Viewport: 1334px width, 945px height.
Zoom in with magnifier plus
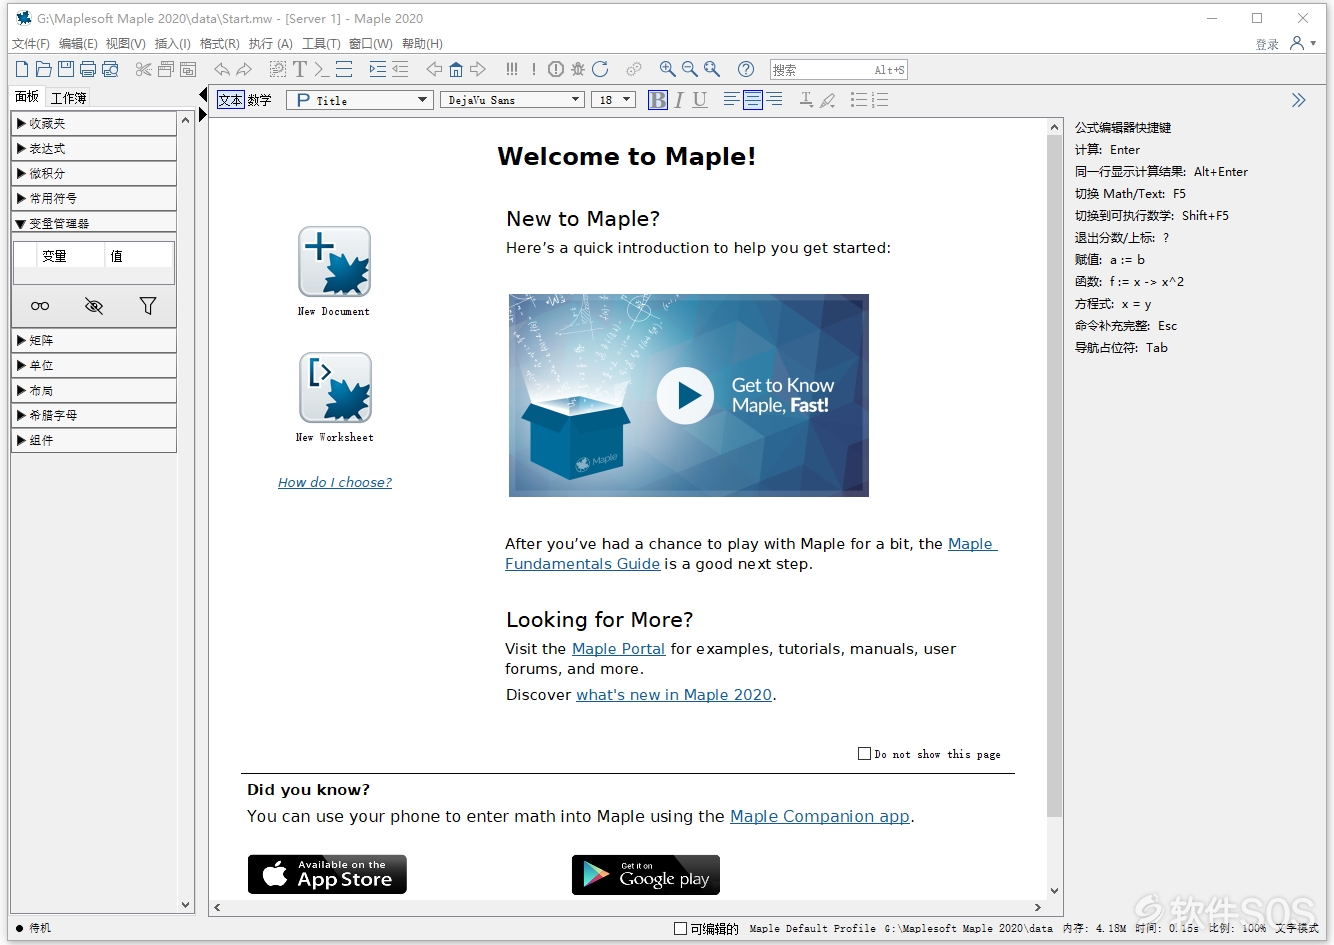tap(667, 69)
